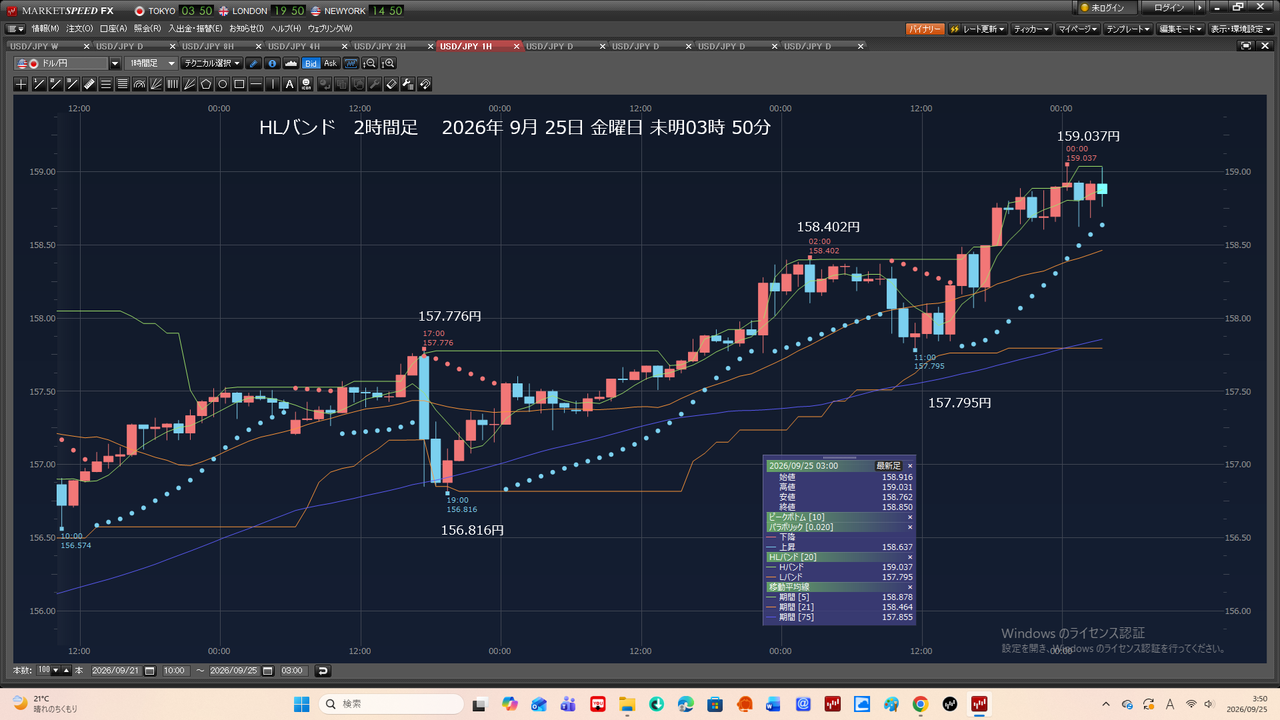1280x720 pixels.
Task: Select the fan lines drawing tool
Action: 156,84
